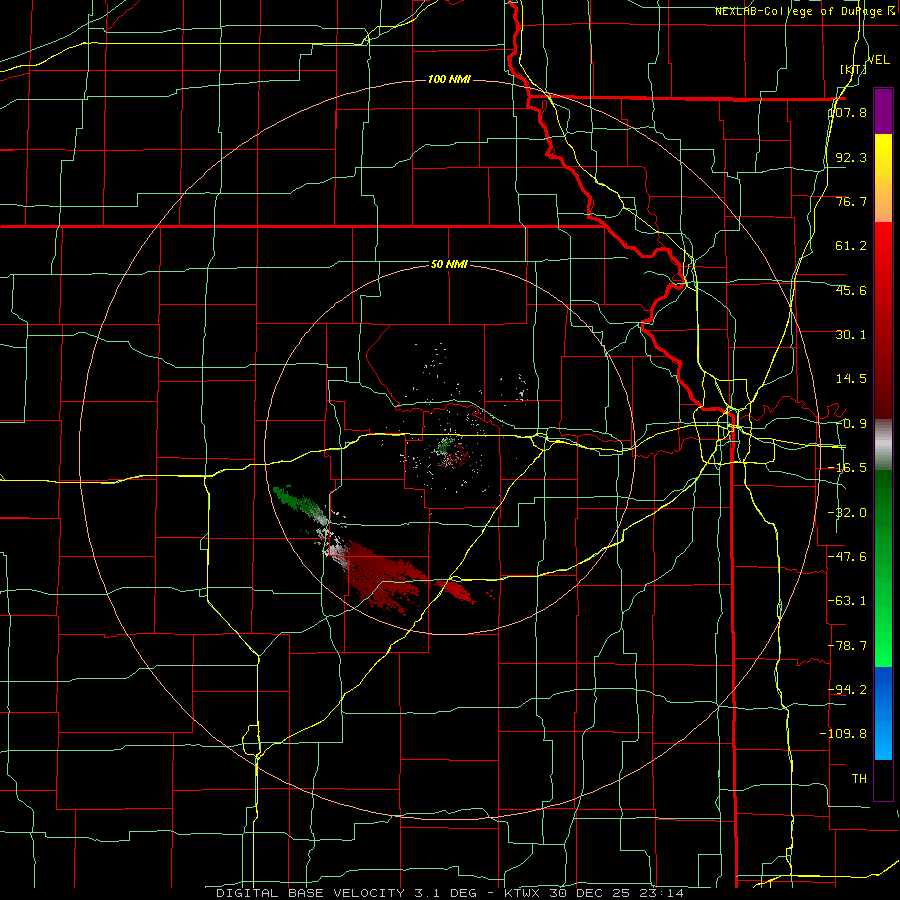Click the -78.7 velocity scale value

848,646
